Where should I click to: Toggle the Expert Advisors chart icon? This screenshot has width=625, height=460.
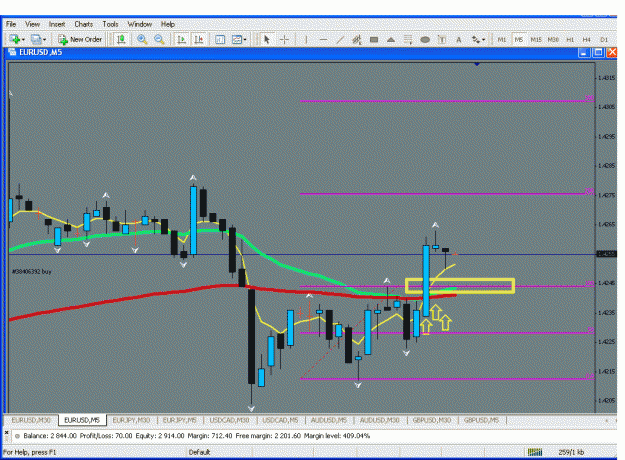click(121, 39)
